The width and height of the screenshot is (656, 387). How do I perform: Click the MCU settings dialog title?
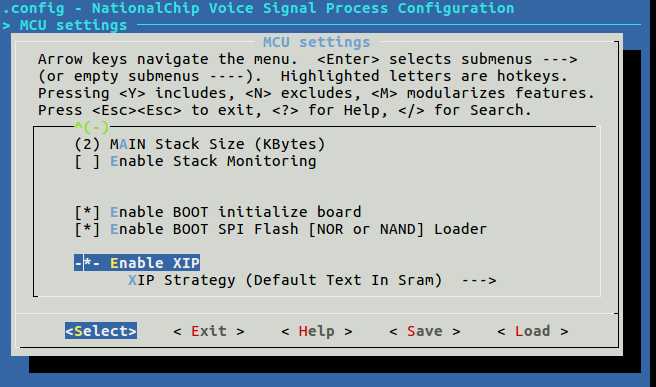[x=317, y=42]
